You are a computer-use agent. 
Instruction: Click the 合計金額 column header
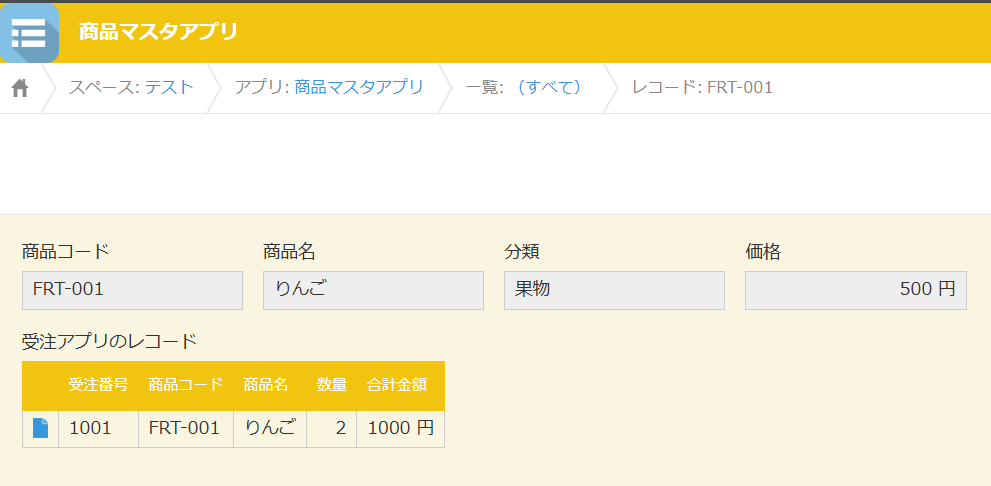click(397, 385)
